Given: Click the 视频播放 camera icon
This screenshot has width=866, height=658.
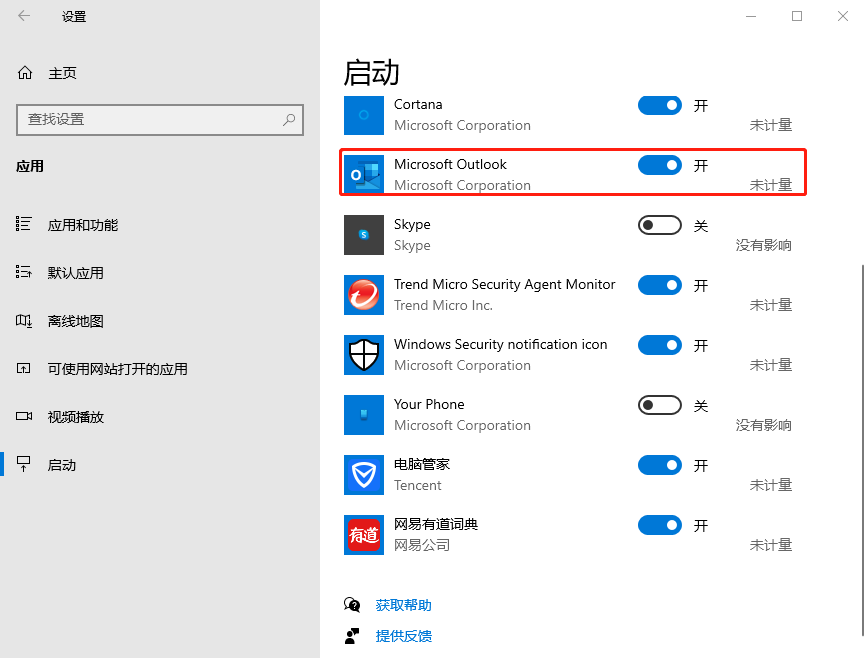Looking at the screenshot, I should click(24, 416).
